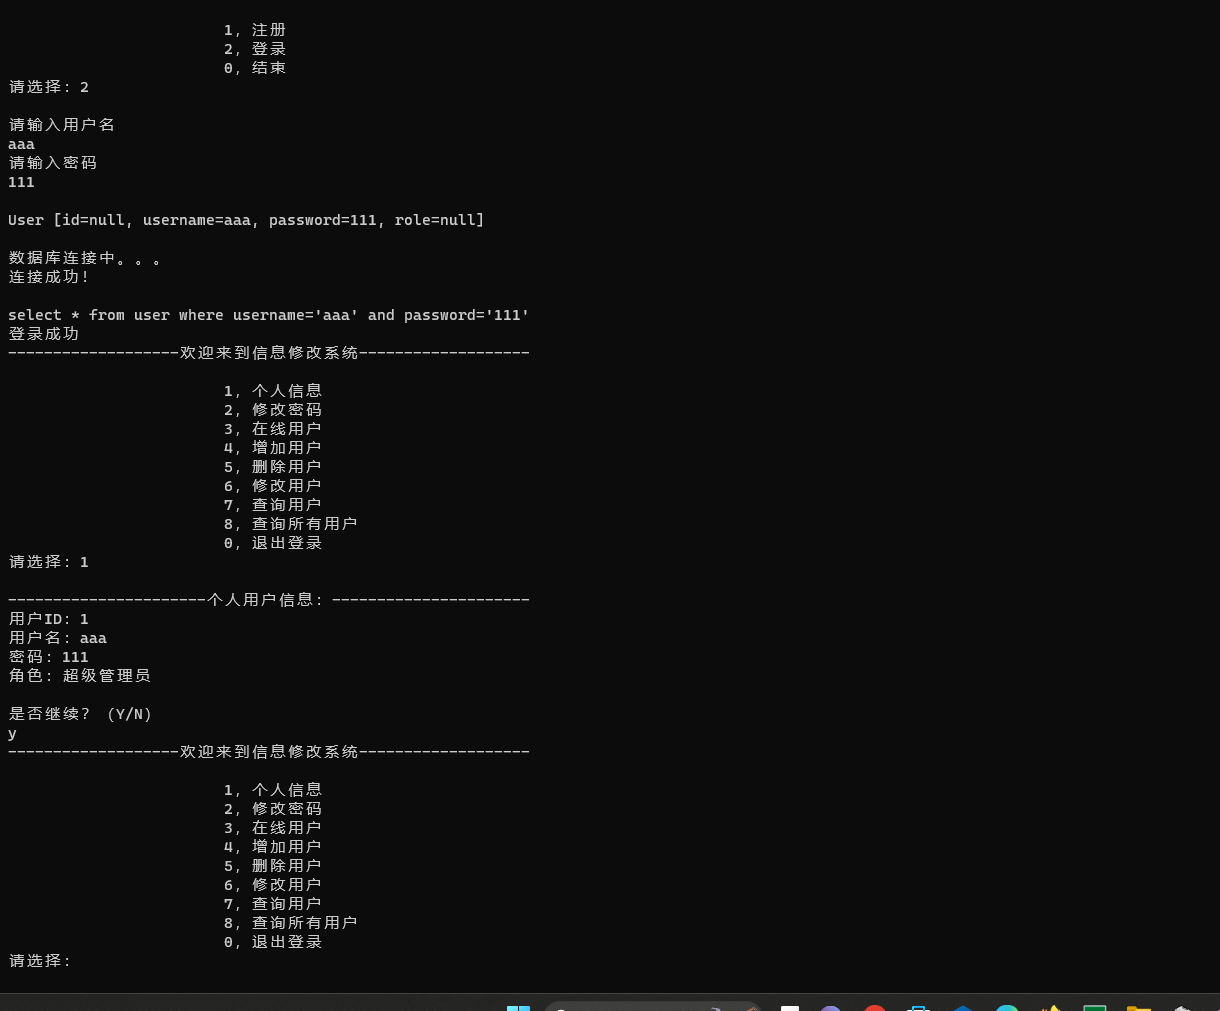The width and height of the screenshot is (1220, 1011).
Task: Click the '0, 结束' menu line
Action: [255, 68]
